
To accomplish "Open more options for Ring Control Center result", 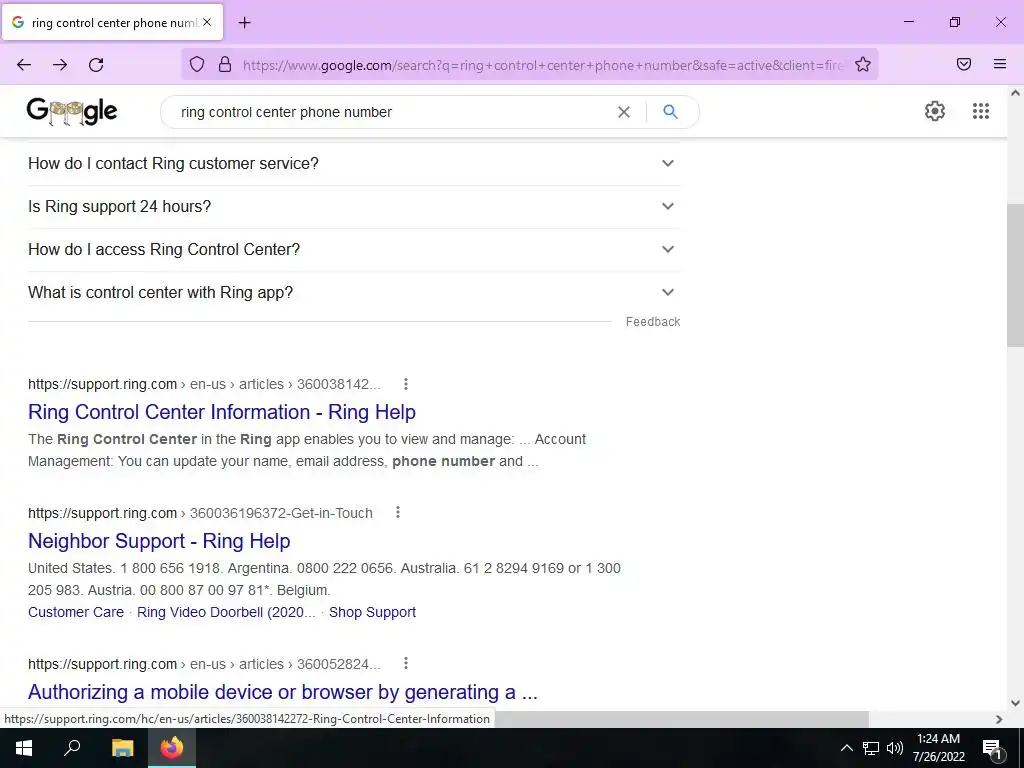I will point(406,384).
